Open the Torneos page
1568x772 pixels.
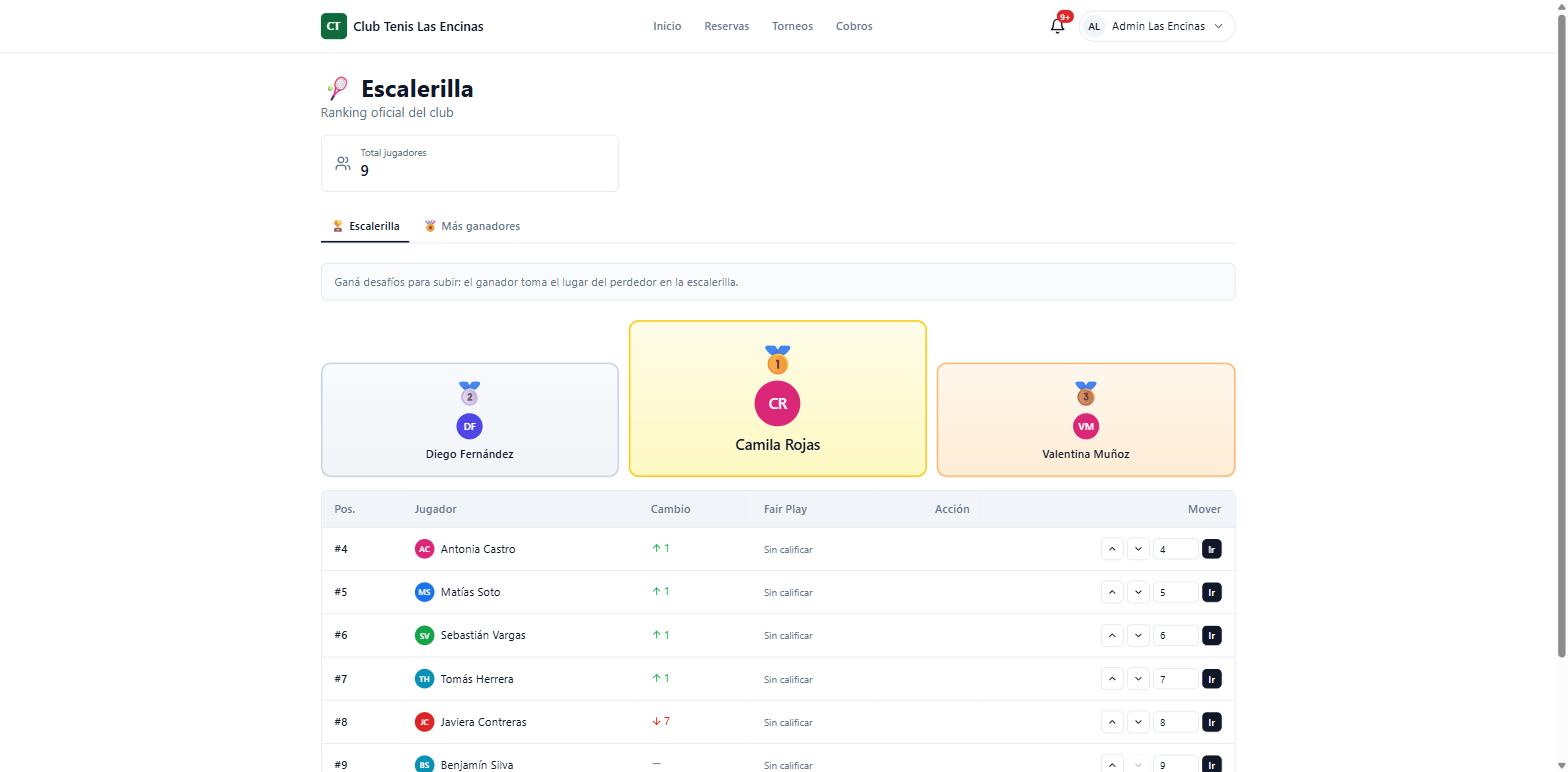coord(792,26)
